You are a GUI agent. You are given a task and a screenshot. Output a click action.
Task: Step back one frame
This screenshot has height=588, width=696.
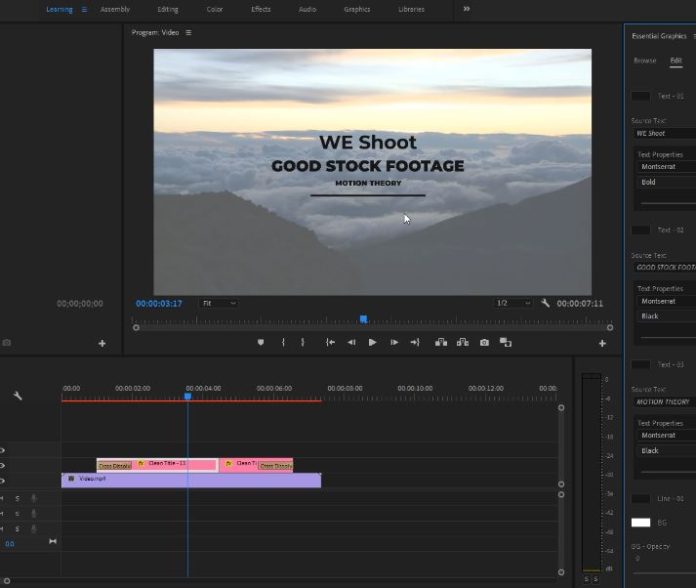pos(351,342)
